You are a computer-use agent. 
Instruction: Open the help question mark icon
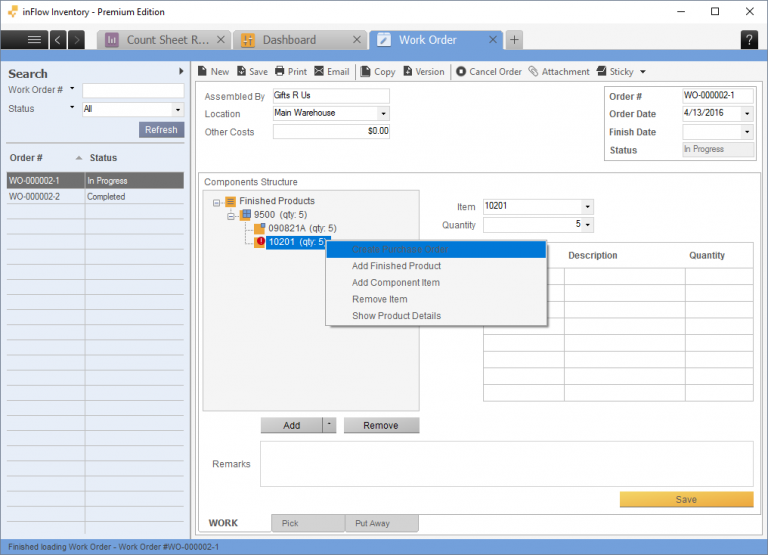click(749, 40)
